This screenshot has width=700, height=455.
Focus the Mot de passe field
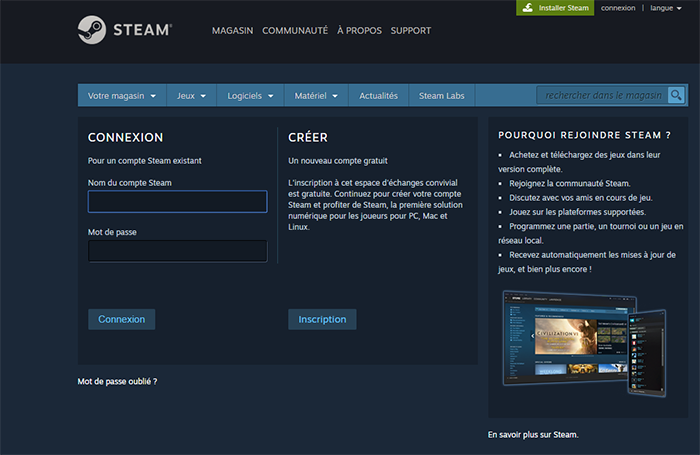point(178,251)
